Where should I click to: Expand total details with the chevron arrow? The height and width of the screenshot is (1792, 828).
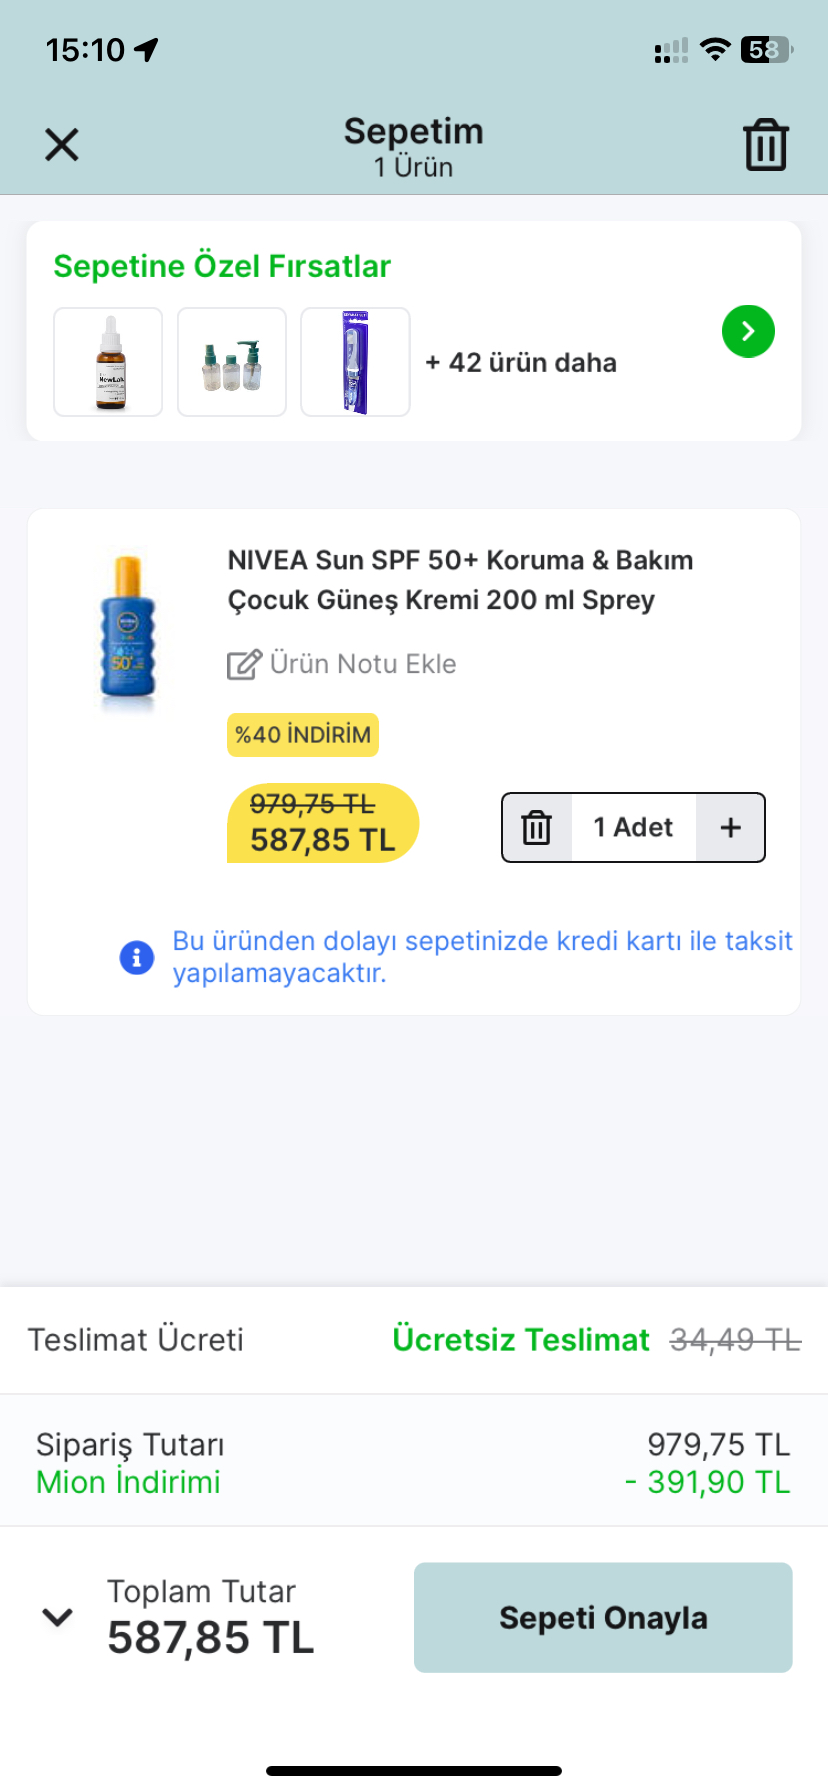tap(58, 1617)
